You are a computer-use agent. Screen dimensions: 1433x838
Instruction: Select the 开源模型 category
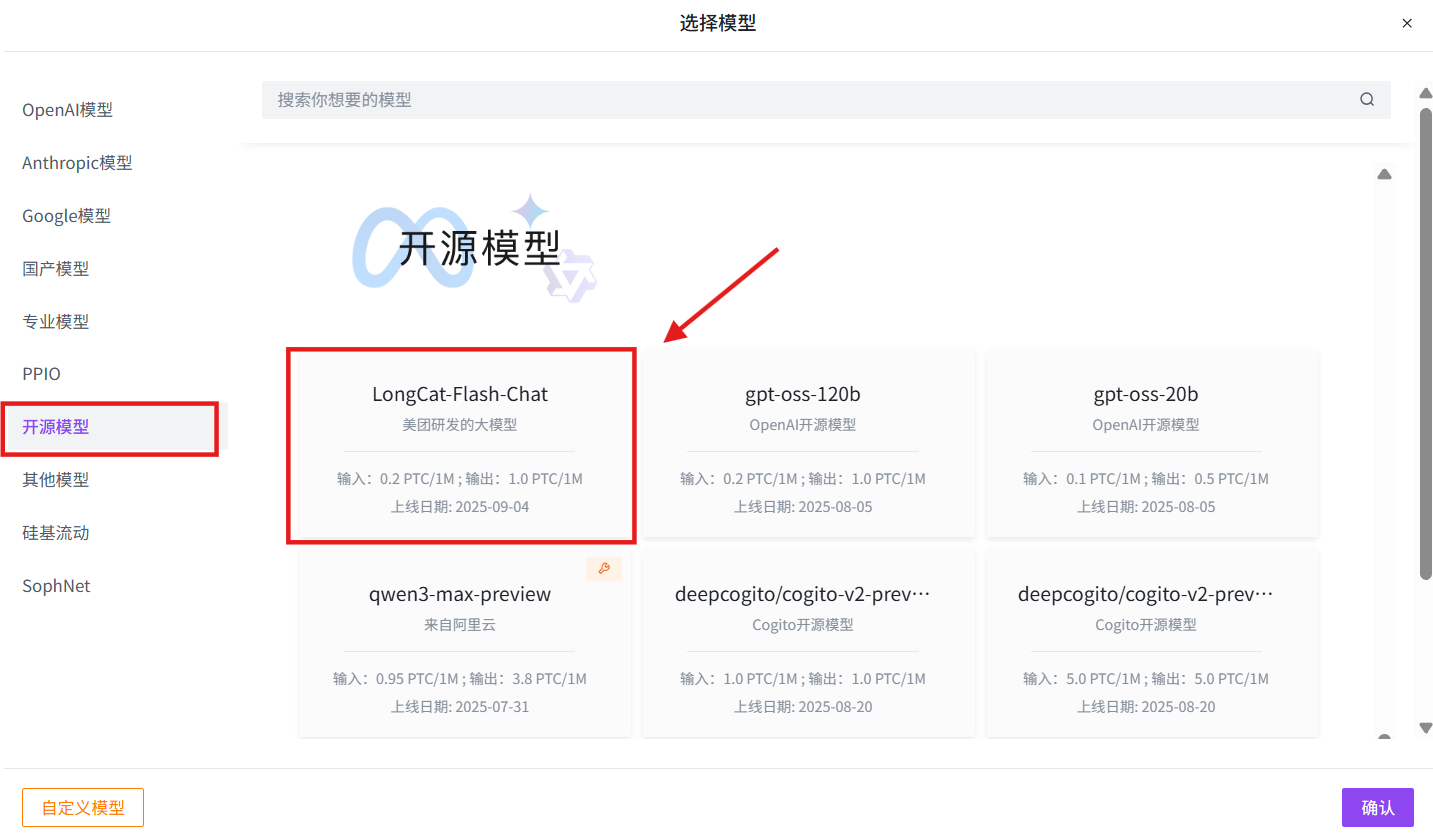click(x=55, y=427)
